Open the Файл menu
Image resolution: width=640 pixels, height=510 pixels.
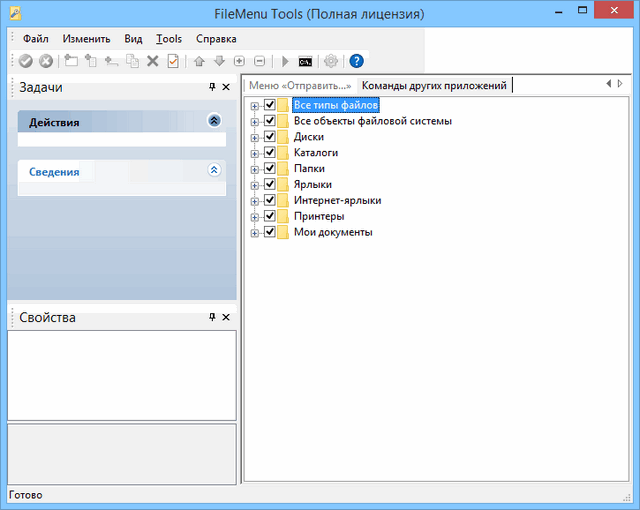[x=35, y=39]
